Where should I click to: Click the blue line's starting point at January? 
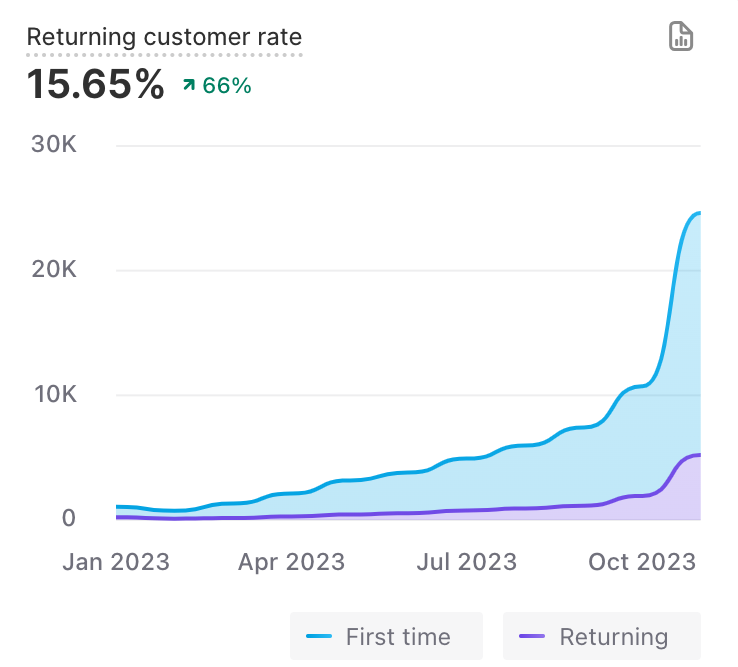coord(118,507)
